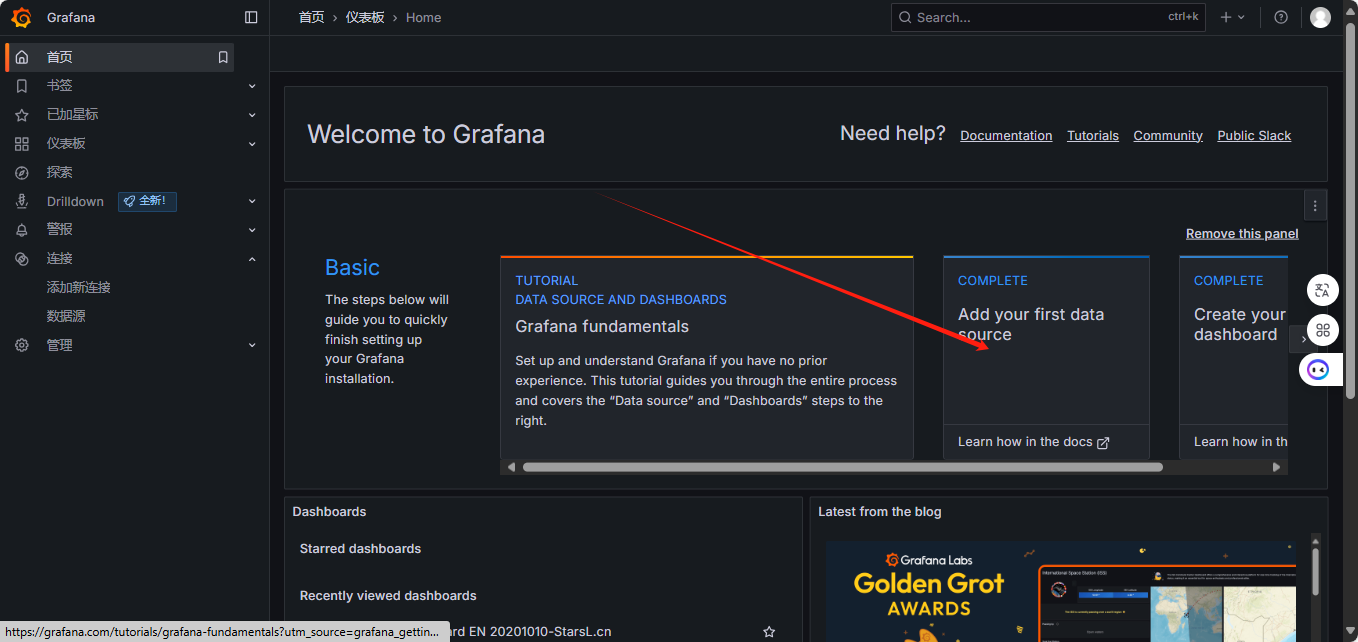The image size is (1358, 642).
Task: Click the gear icon beside 管理
Action: click(22, 345)
